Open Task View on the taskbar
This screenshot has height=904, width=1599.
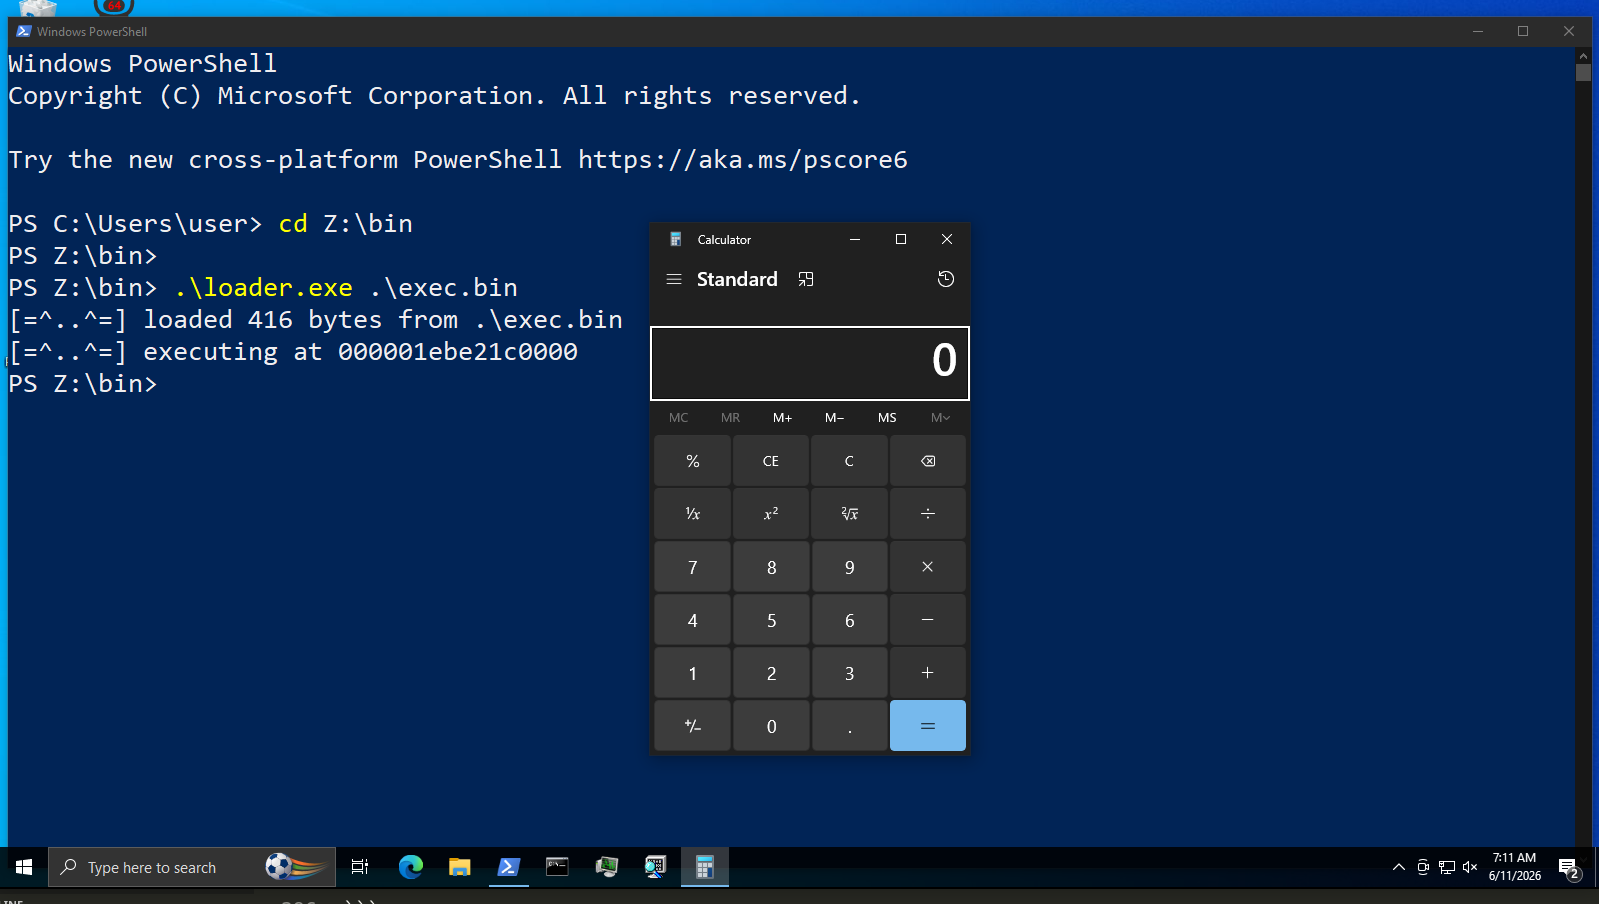pyautogui.click(x=360, y=867)
